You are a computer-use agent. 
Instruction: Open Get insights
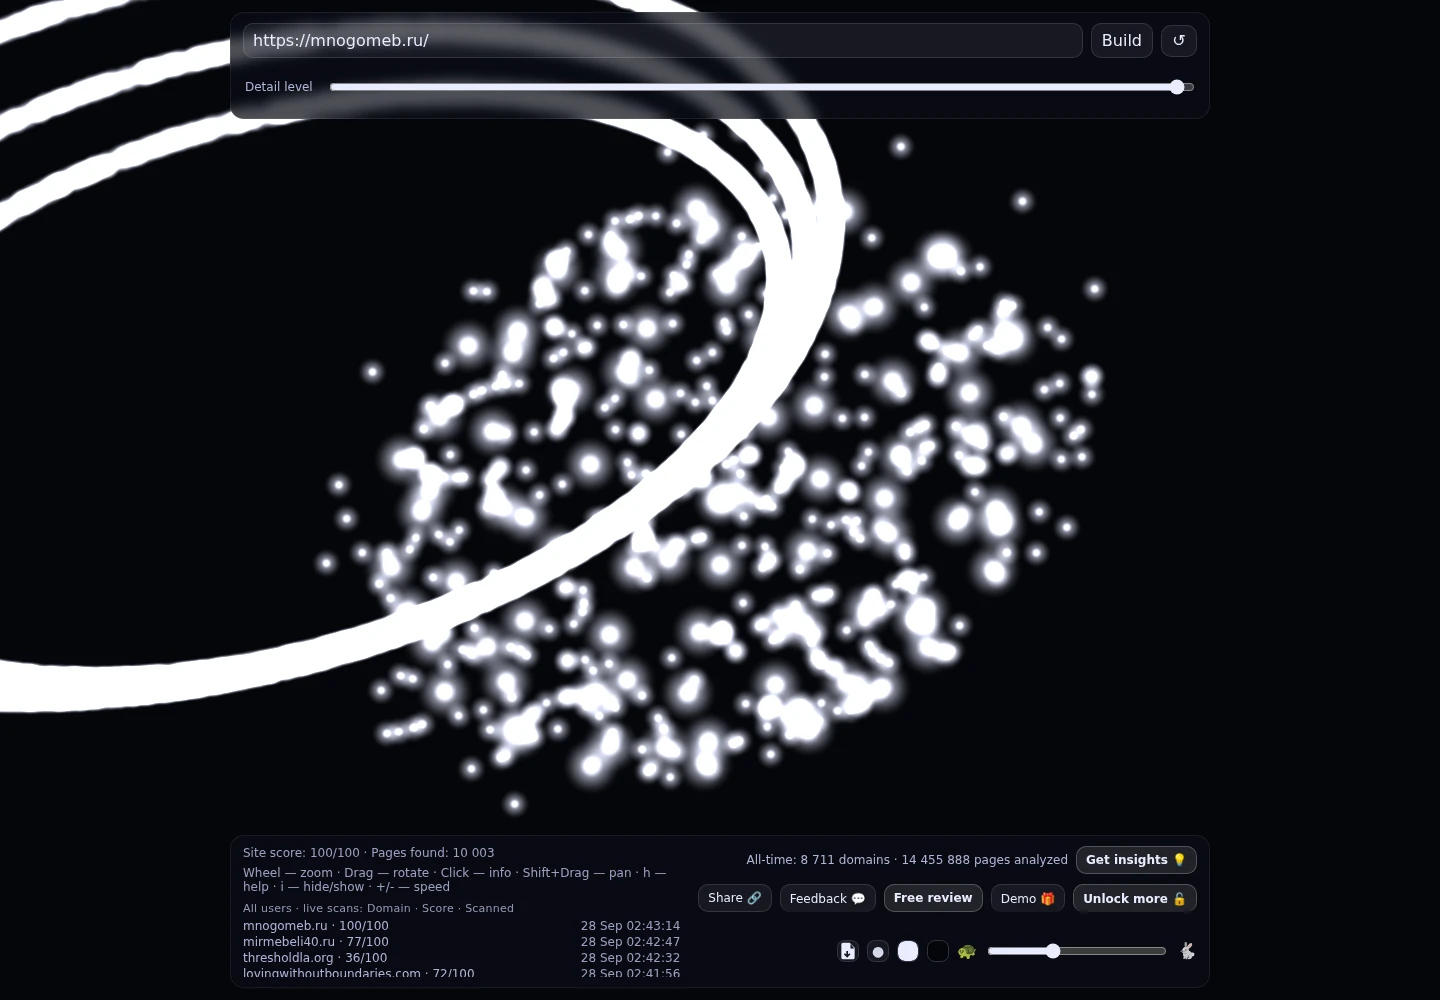coord(1136,860)
